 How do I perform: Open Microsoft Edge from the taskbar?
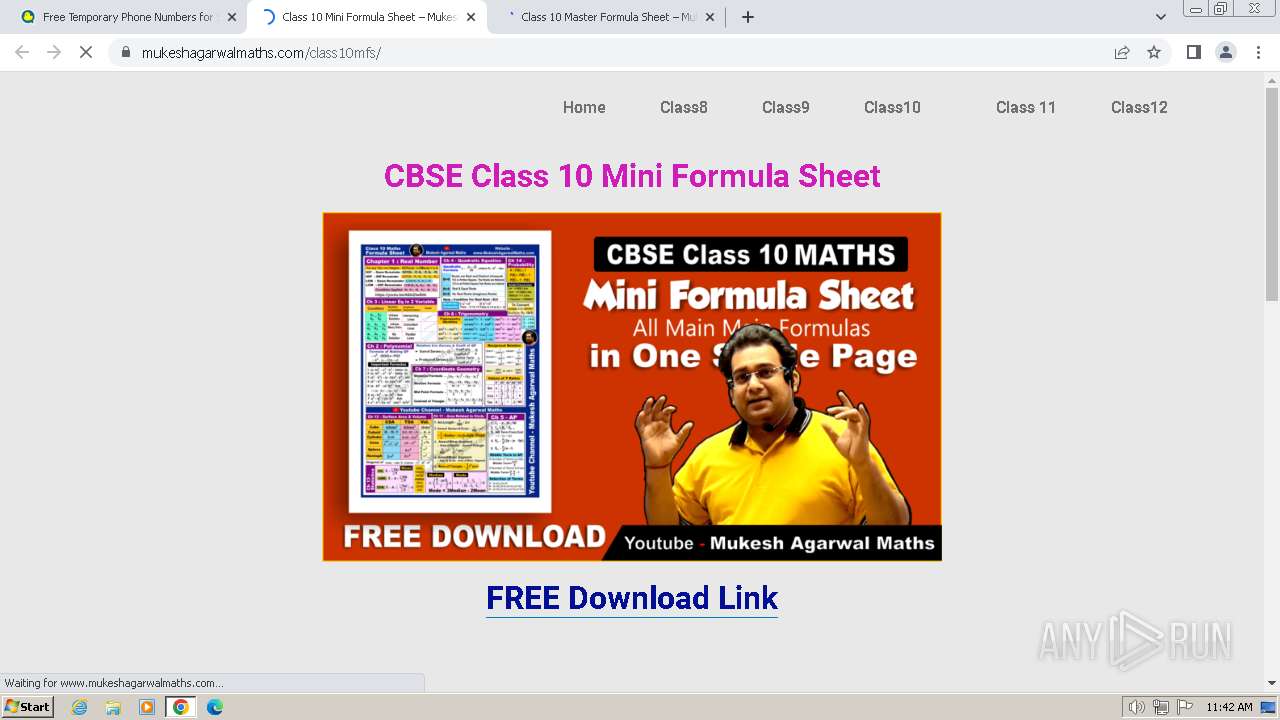tap(215, 707)
